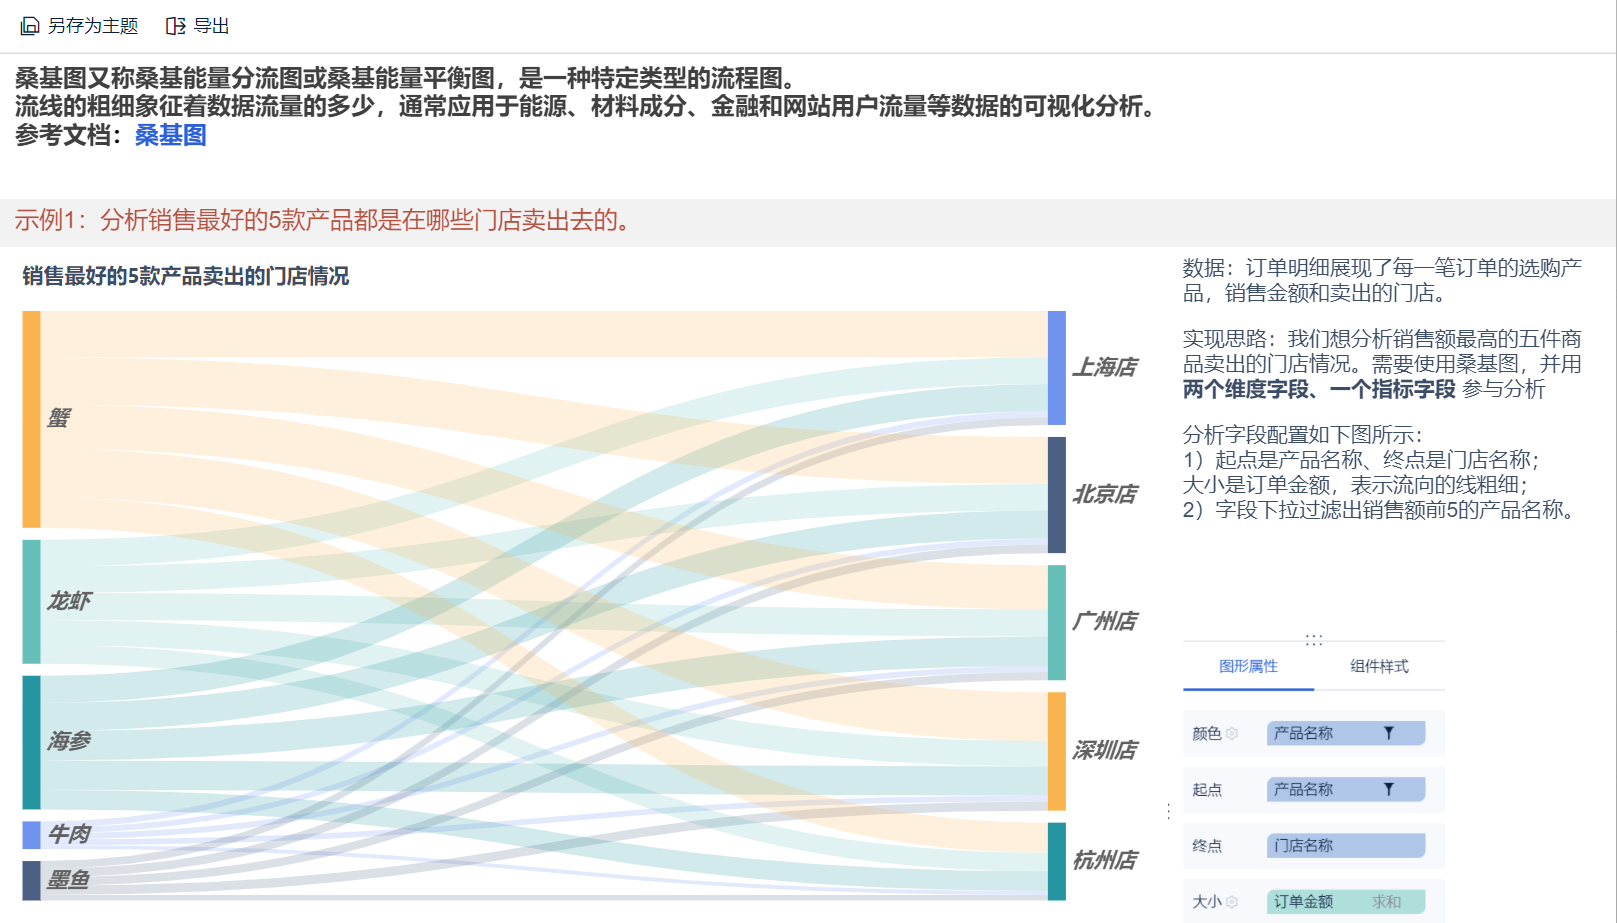Viewport: 1617px width, 923px height.
Task: Click the gear icon beside 颜色
Action: pyautogui.click(x=1232, y=733)
